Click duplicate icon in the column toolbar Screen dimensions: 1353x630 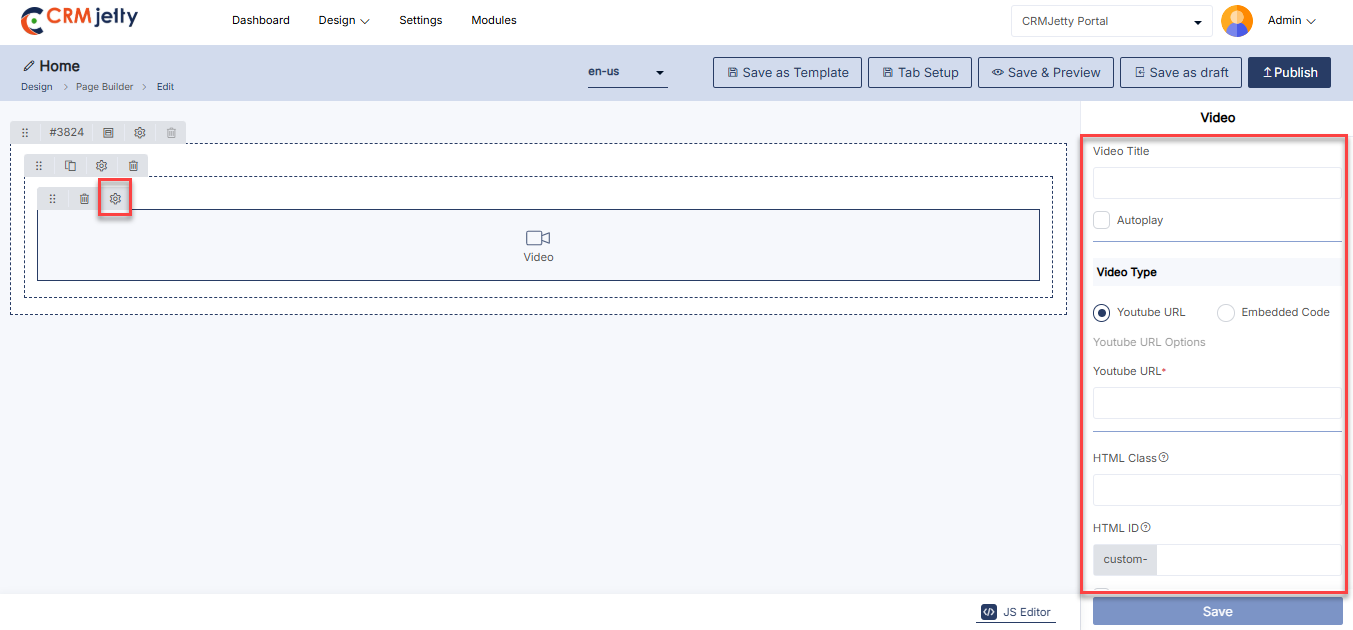[70, 166]
